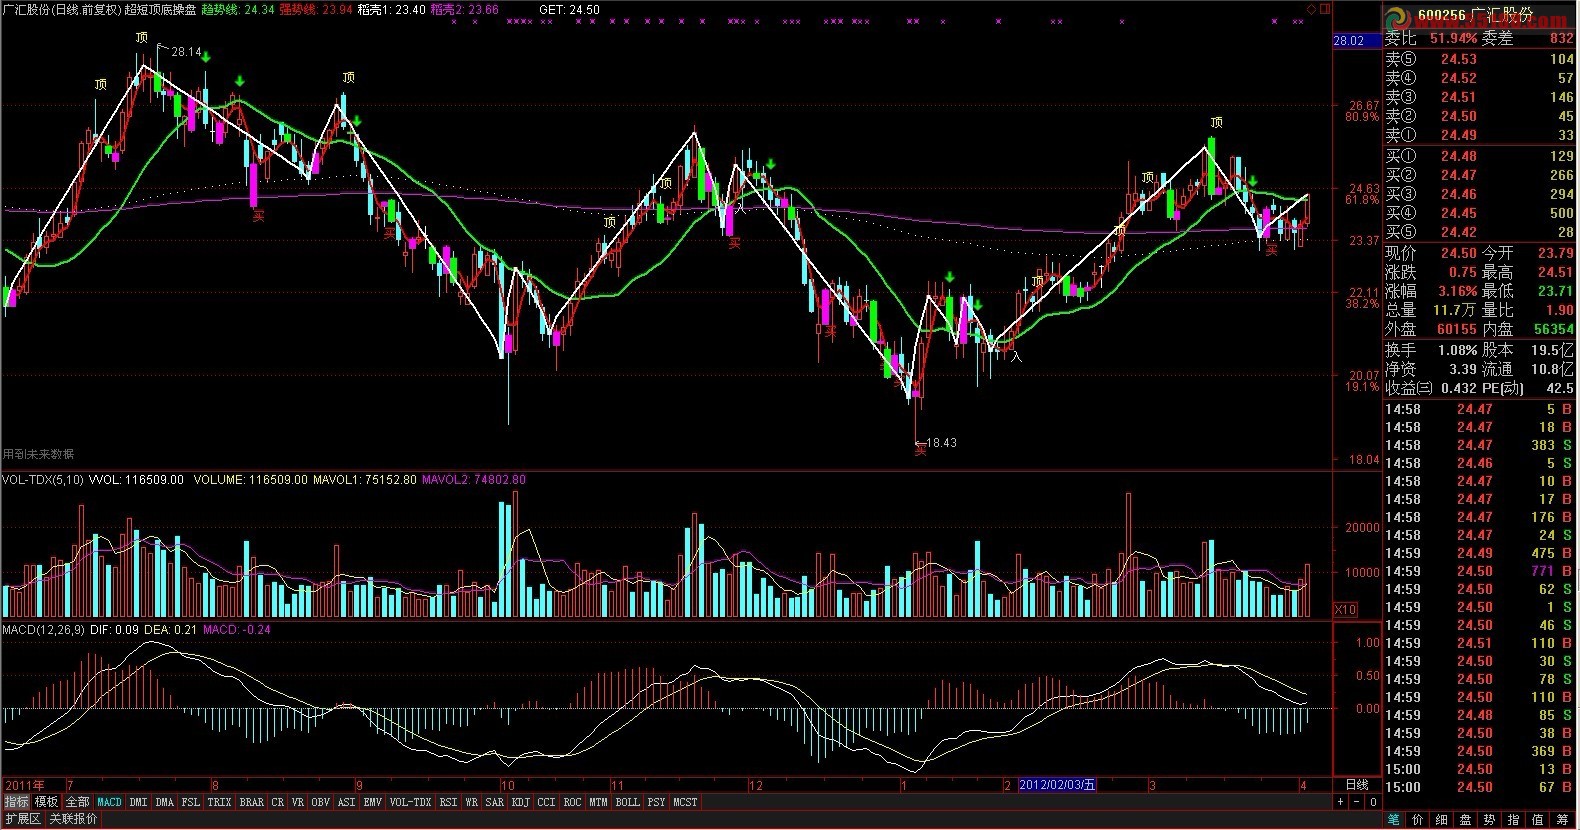
Task: Click the 外盘 60155 value
Action: coord(1457,329)
